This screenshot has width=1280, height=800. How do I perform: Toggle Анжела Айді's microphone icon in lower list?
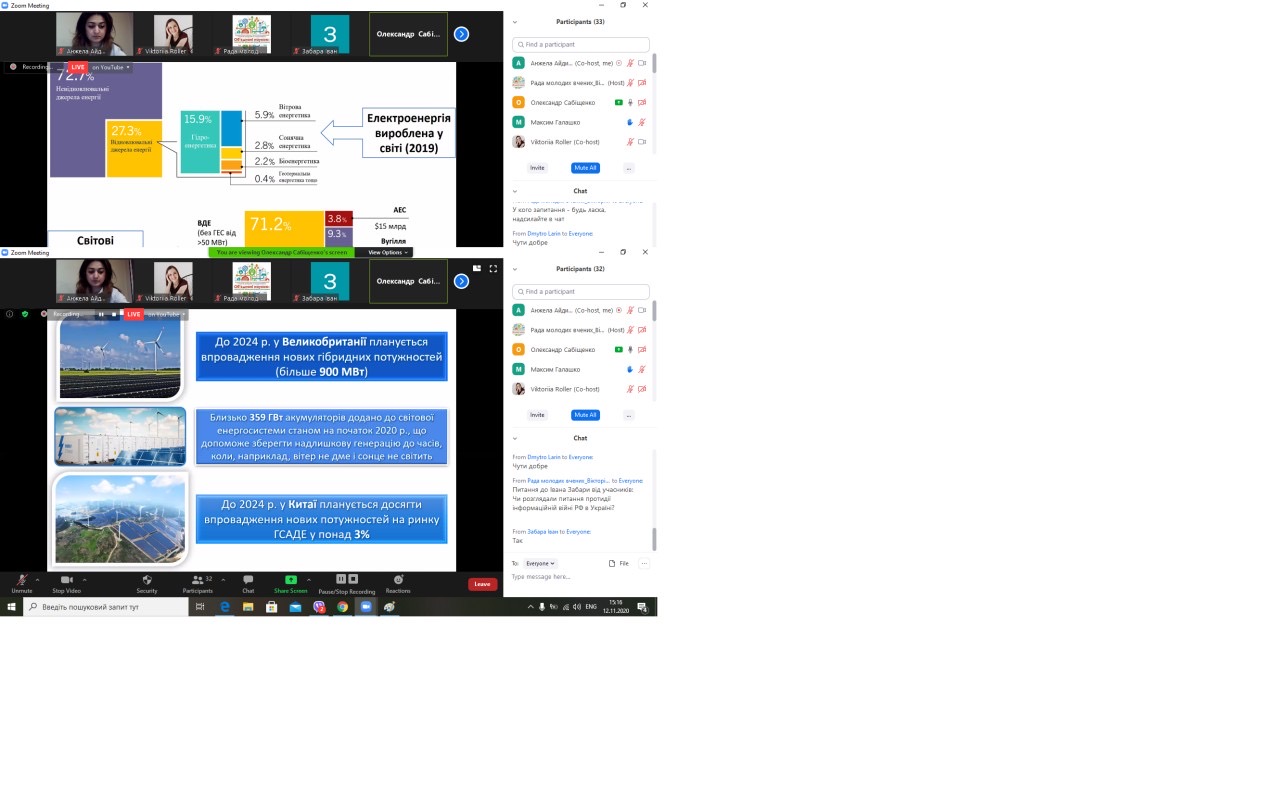630,310
